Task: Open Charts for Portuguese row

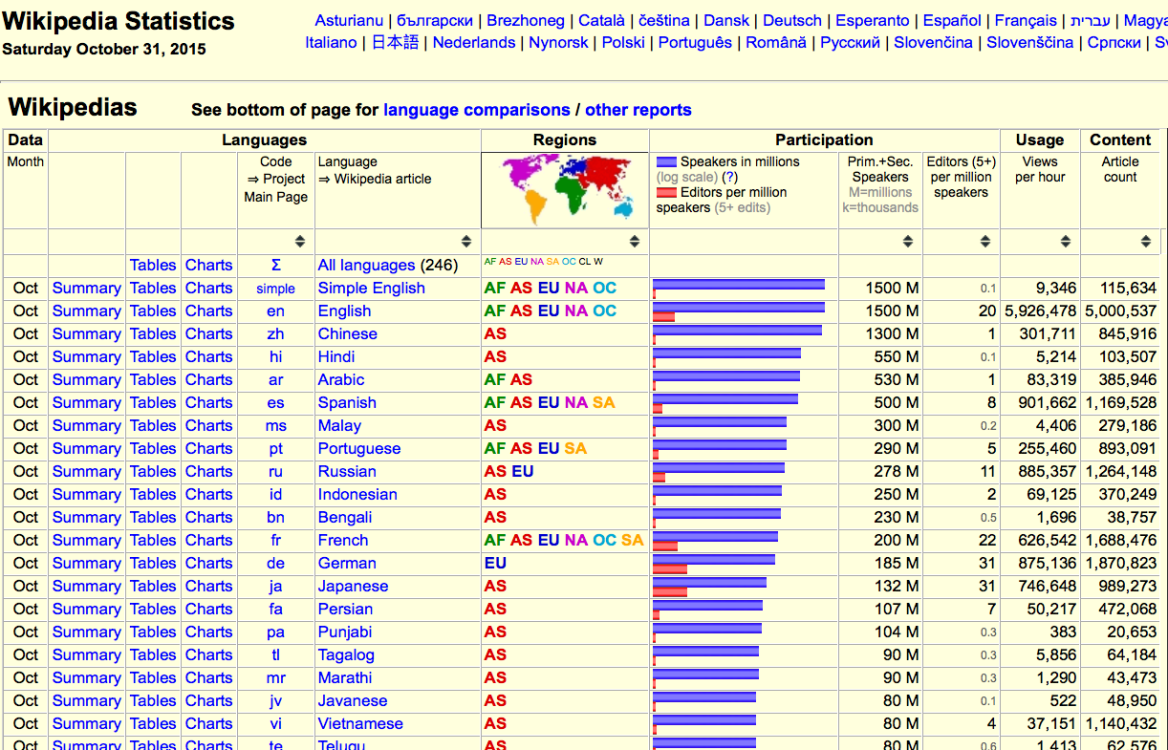Action: point(209,448)
